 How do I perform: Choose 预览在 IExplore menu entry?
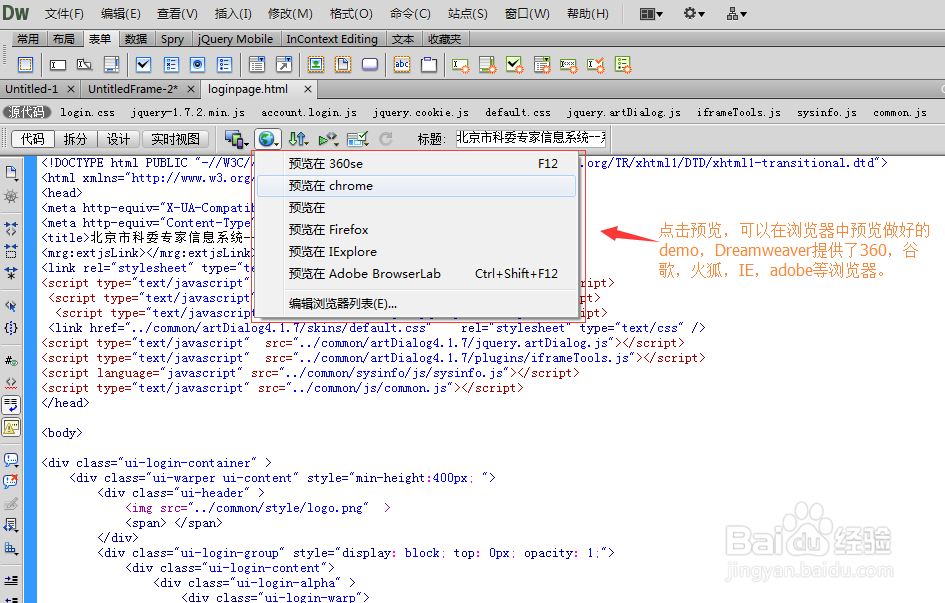416,251
